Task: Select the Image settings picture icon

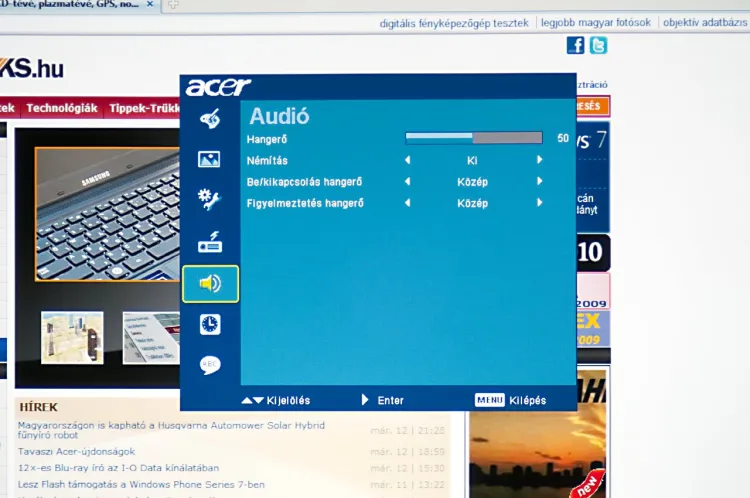Action: (209, 159)
